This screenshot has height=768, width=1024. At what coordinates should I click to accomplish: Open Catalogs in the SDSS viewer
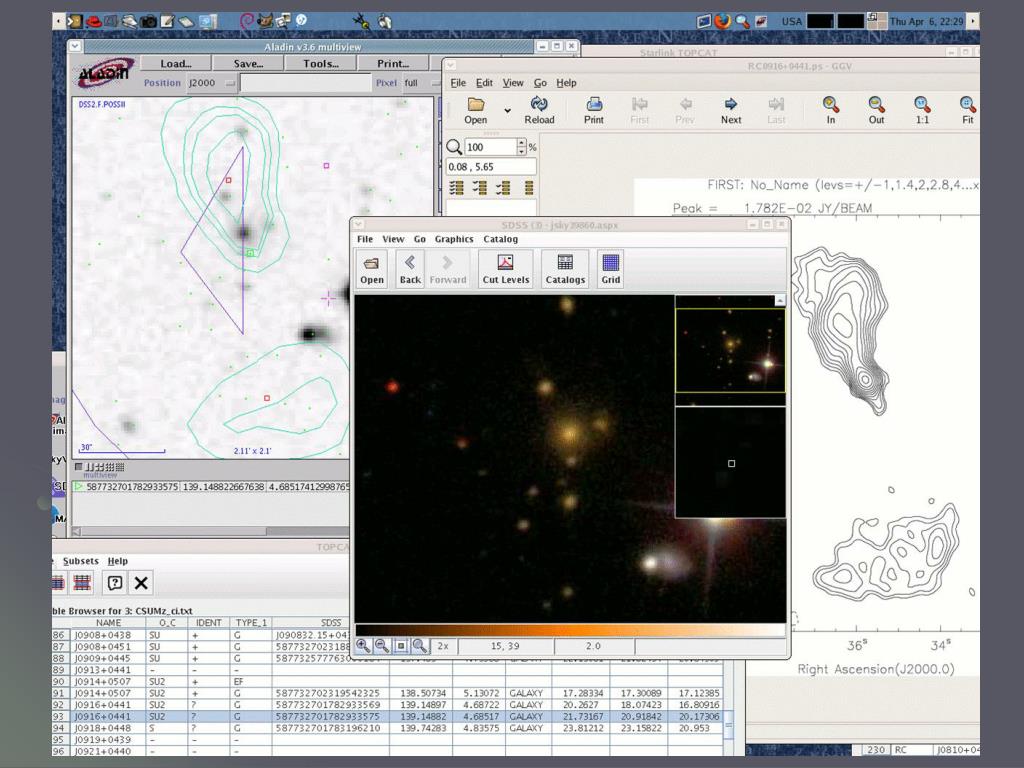point(565,269)
